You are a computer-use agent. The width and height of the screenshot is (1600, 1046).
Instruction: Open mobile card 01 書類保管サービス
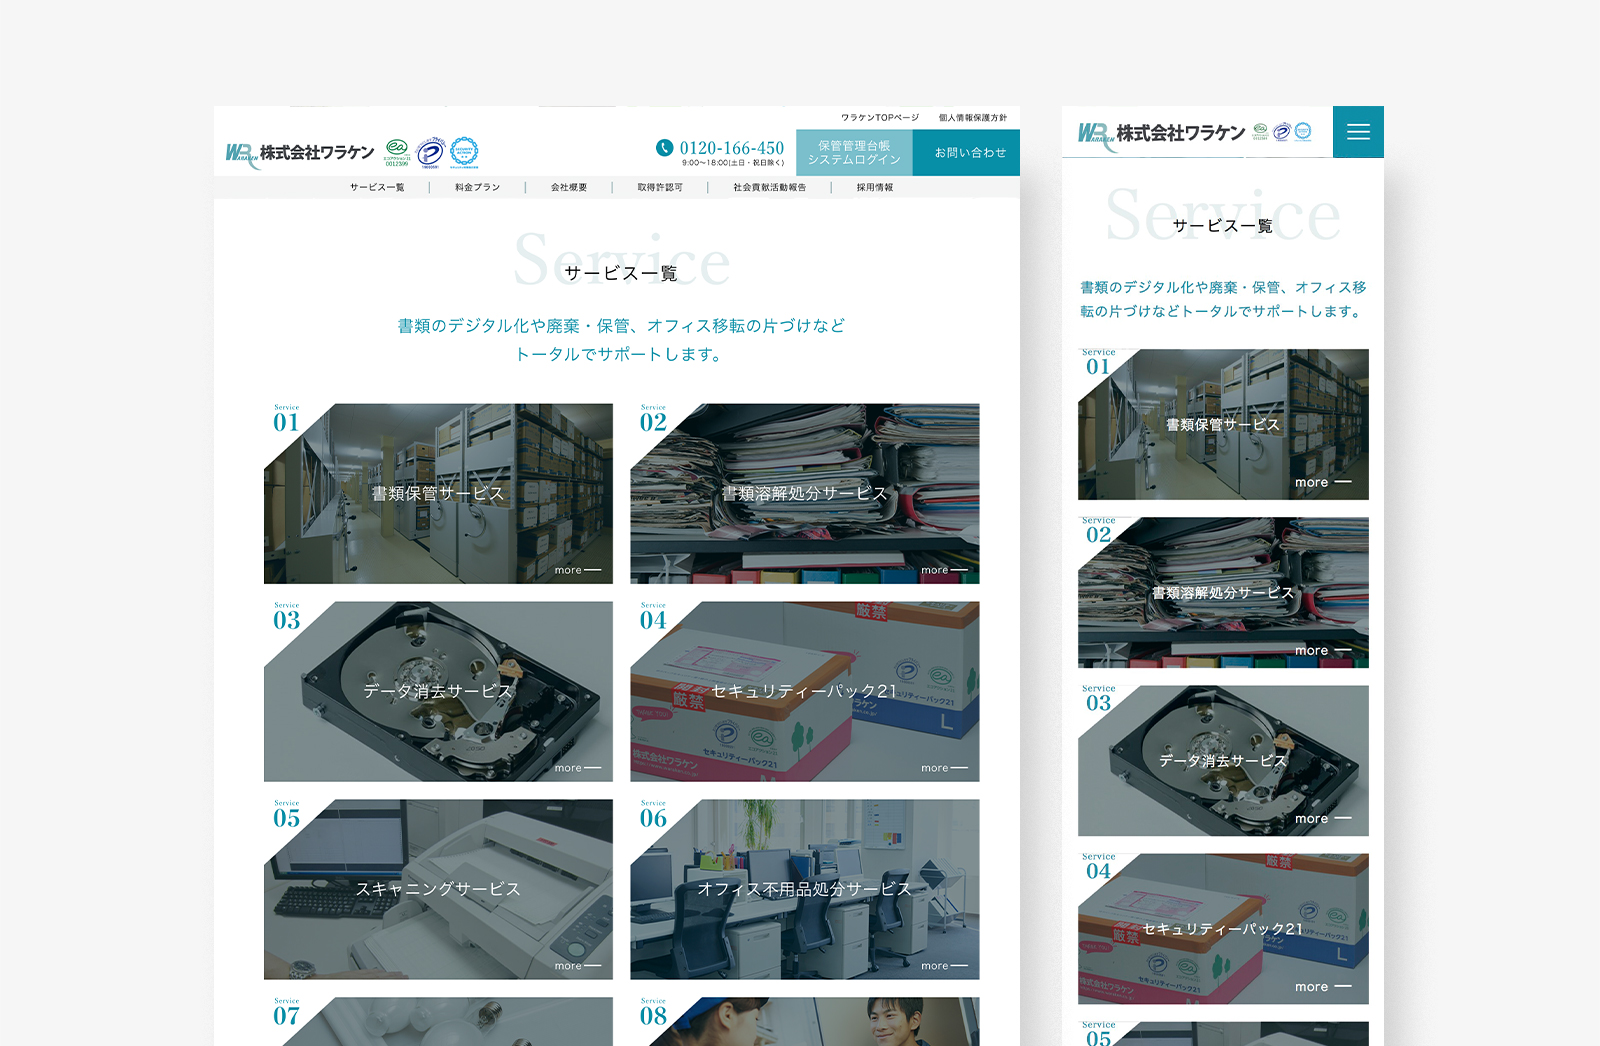1223,424
